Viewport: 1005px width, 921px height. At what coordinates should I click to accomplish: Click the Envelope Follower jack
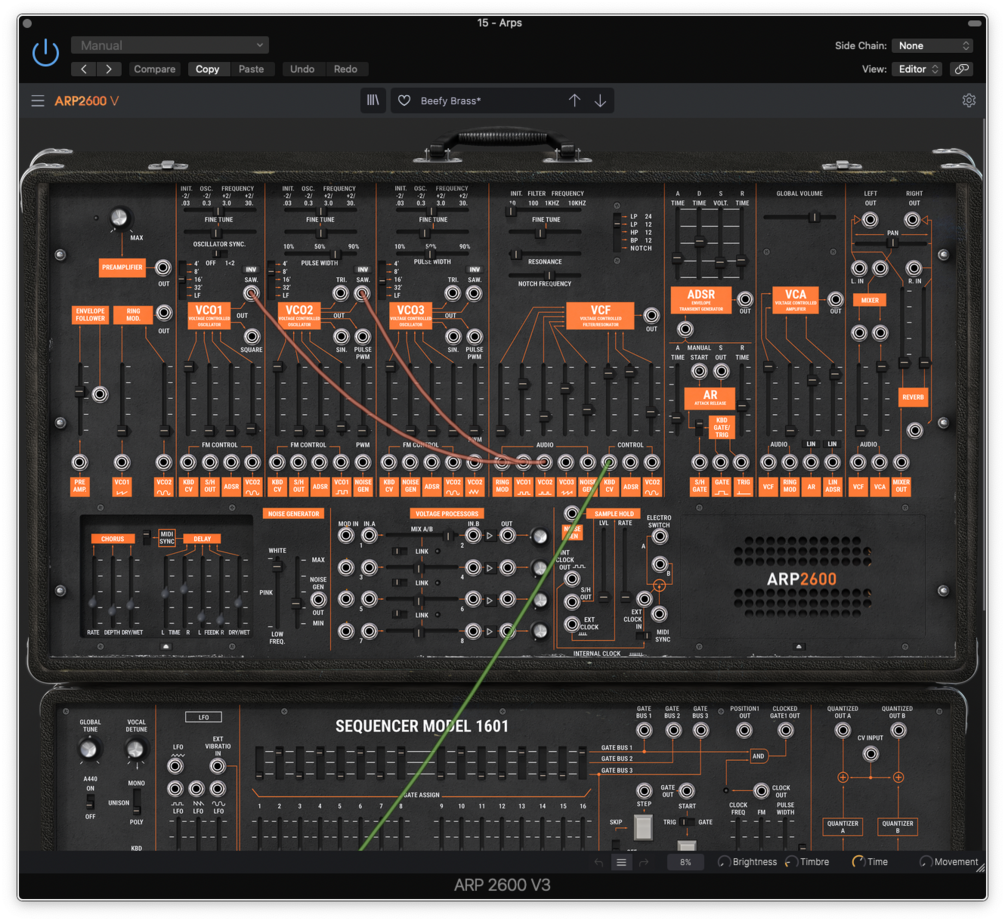pyautogui.click(x=100, y=394)
